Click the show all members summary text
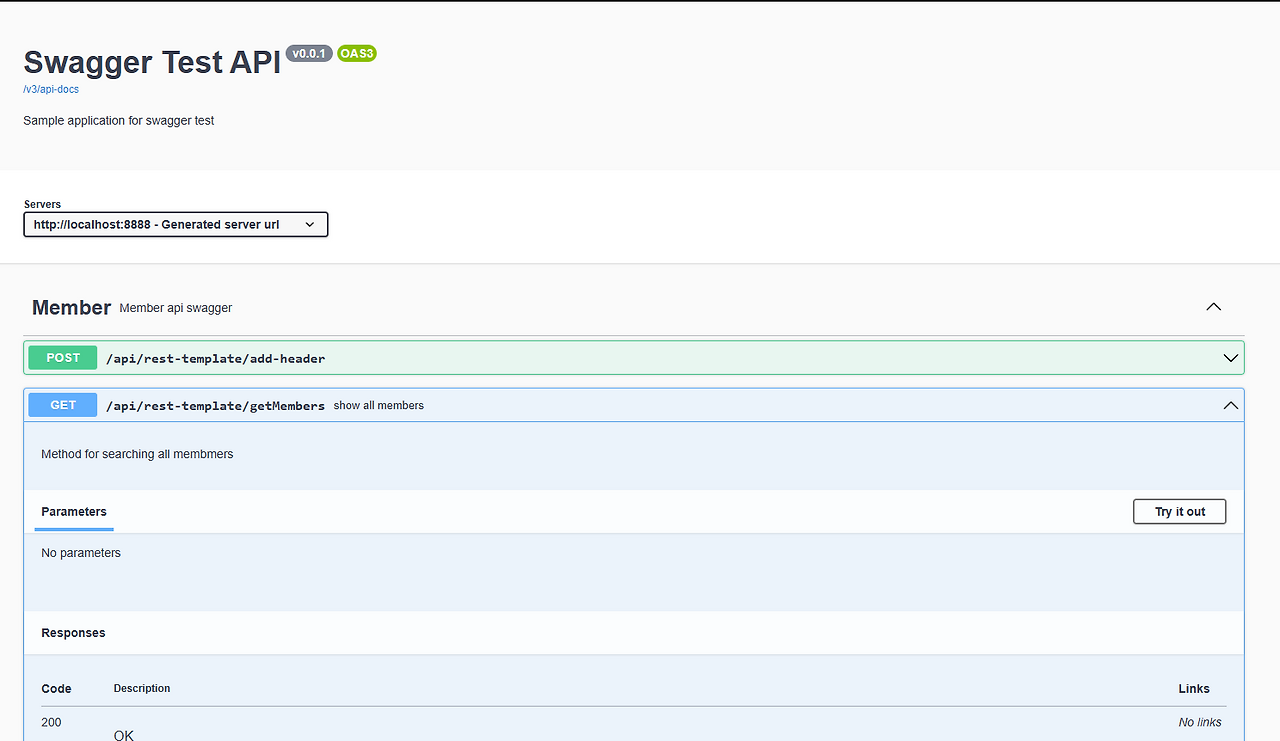Screen dimensions: 1280x741 [378, 405]
